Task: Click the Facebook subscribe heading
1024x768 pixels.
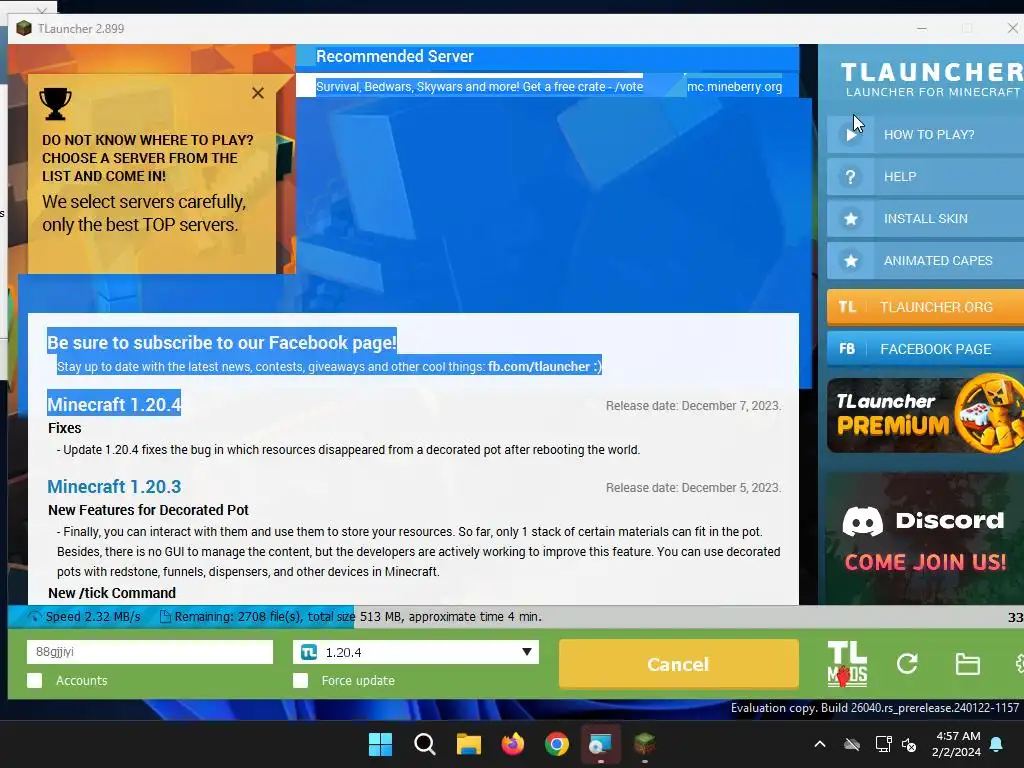Action: click(221, 343)
